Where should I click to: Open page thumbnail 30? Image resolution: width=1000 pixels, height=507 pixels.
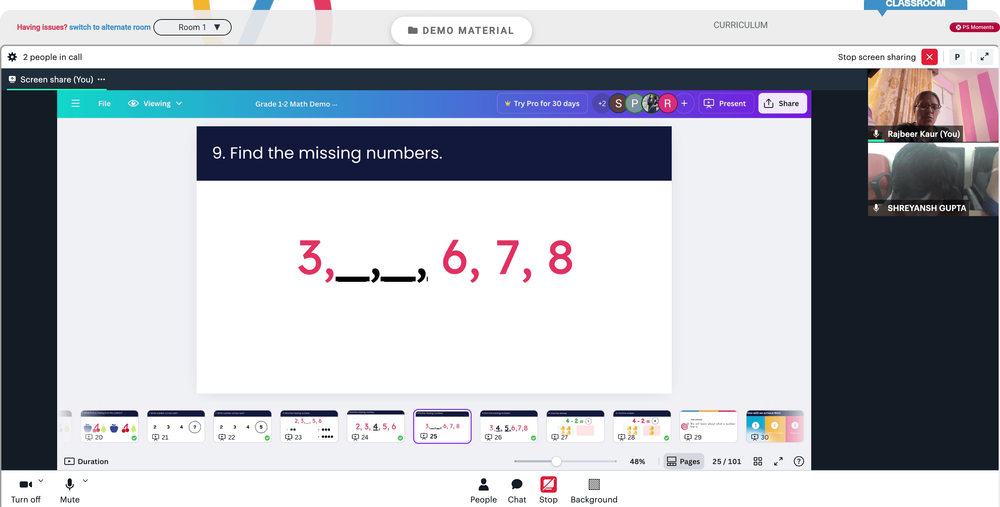point(775,426)
